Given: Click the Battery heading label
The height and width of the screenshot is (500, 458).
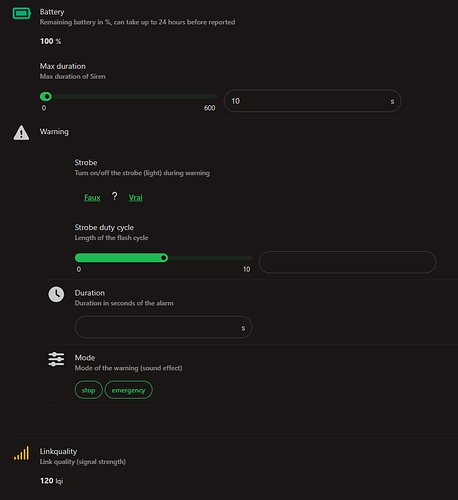Looking at the screenshot, I should click(52, 12).
